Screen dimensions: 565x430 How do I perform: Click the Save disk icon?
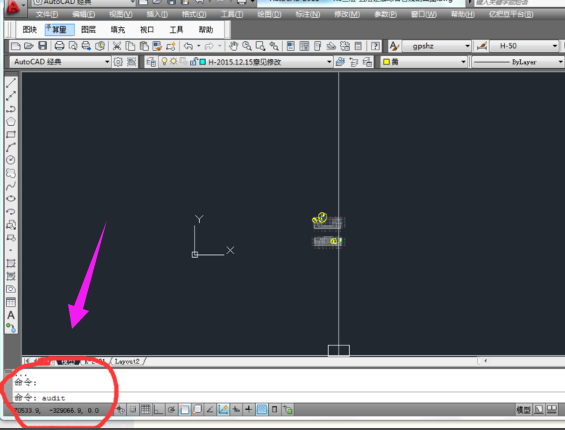click(43, 46)
